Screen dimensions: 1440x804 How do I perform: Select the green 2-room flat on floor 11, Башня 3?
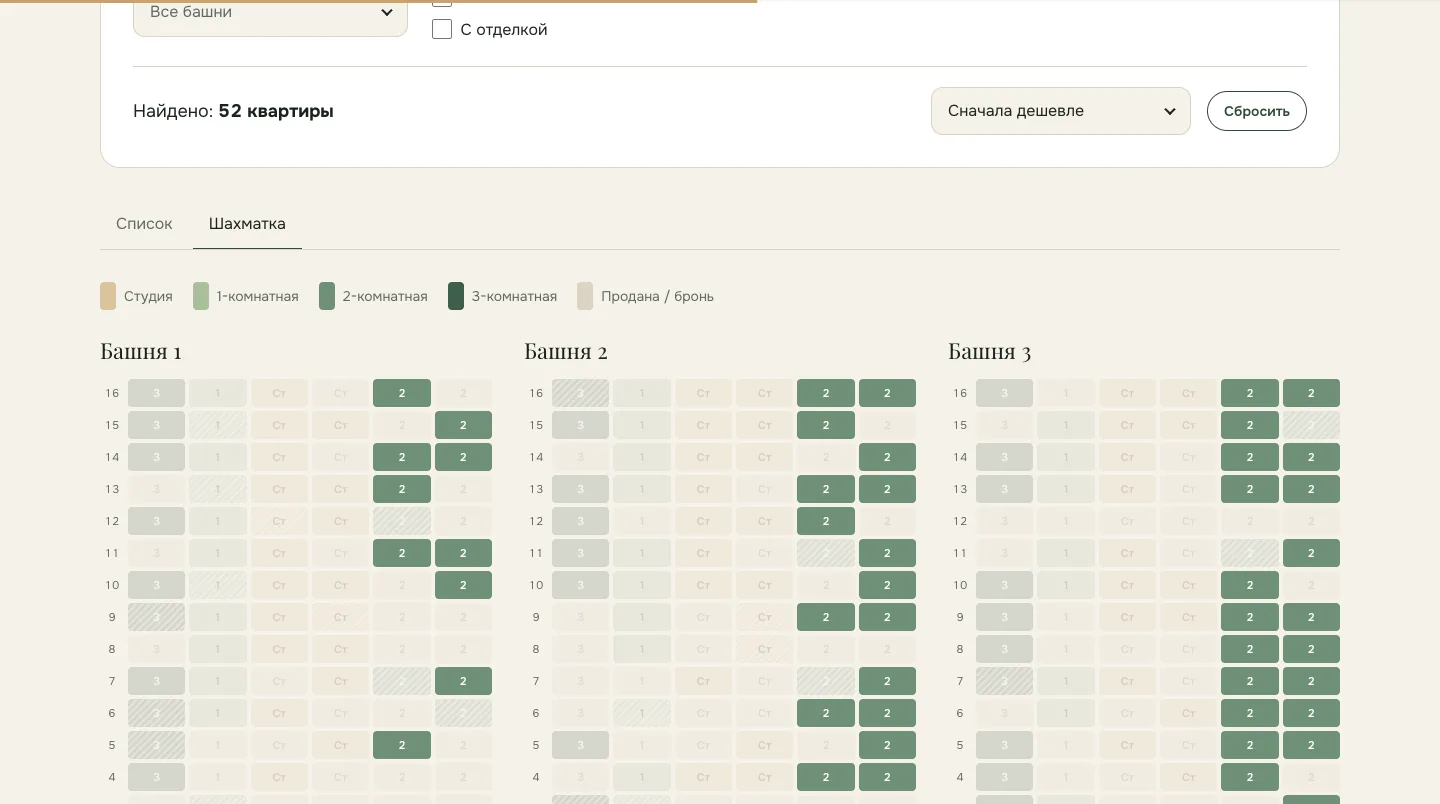coord(1311,553)
